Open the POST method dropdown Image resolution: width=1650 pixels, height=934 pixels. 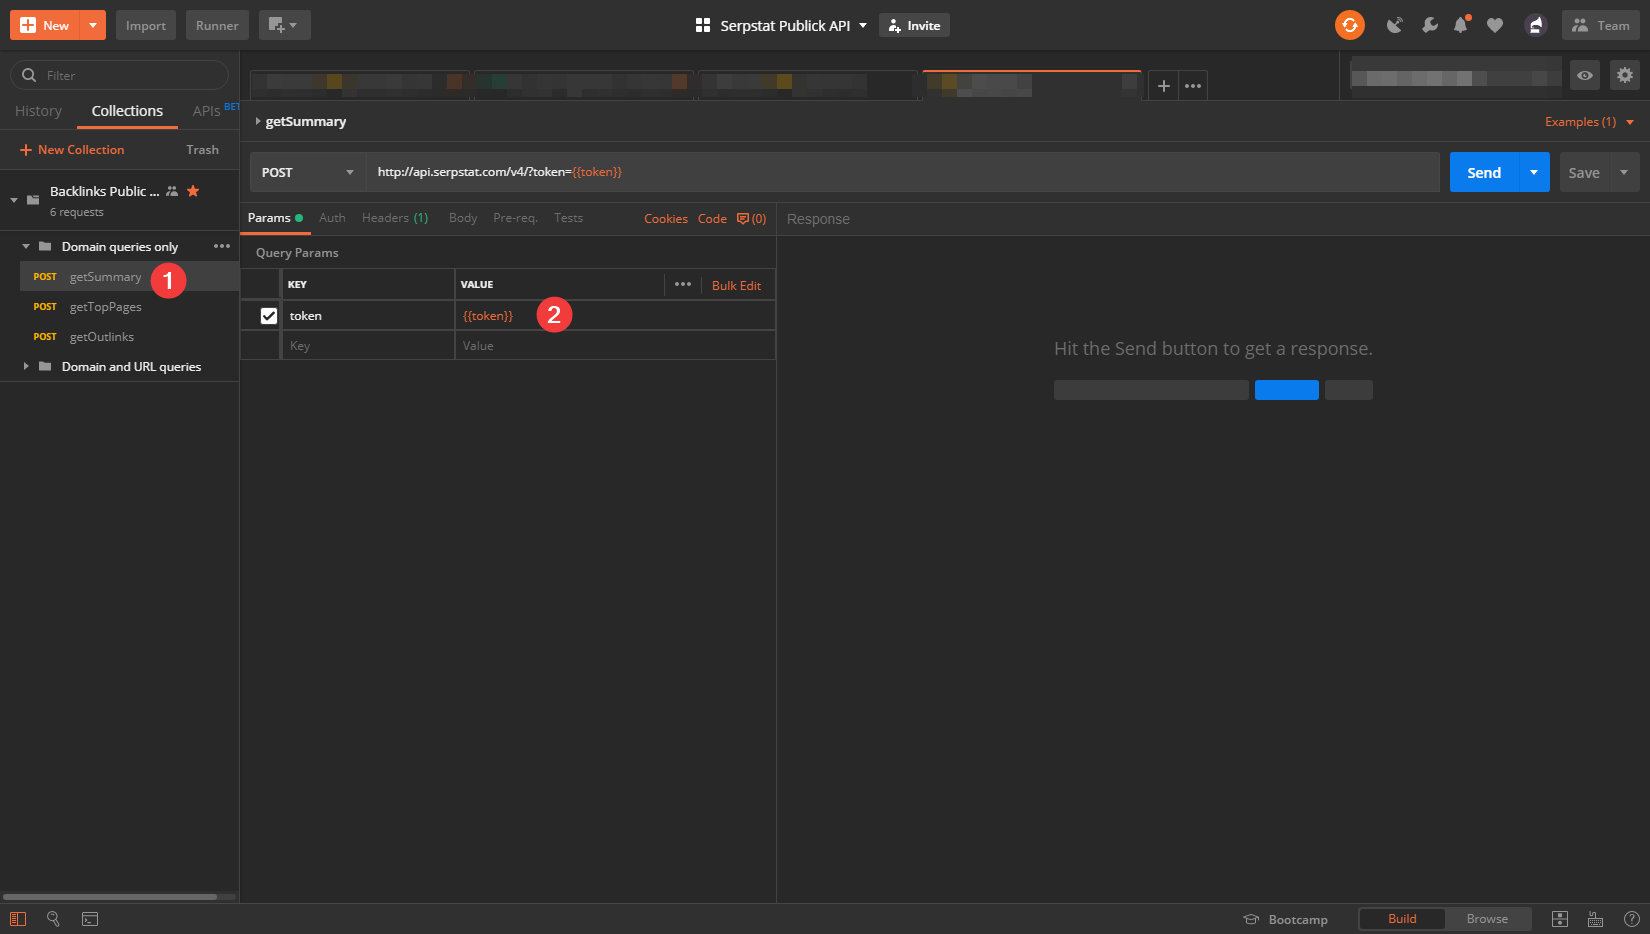(308, 172)
